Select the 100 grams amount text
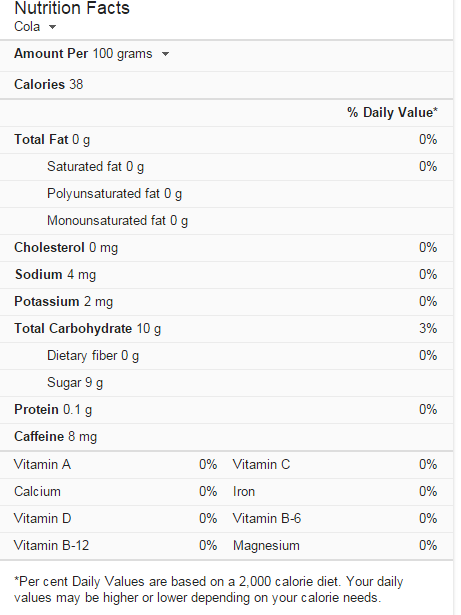 pyautogui.click(x=122, y=54)
